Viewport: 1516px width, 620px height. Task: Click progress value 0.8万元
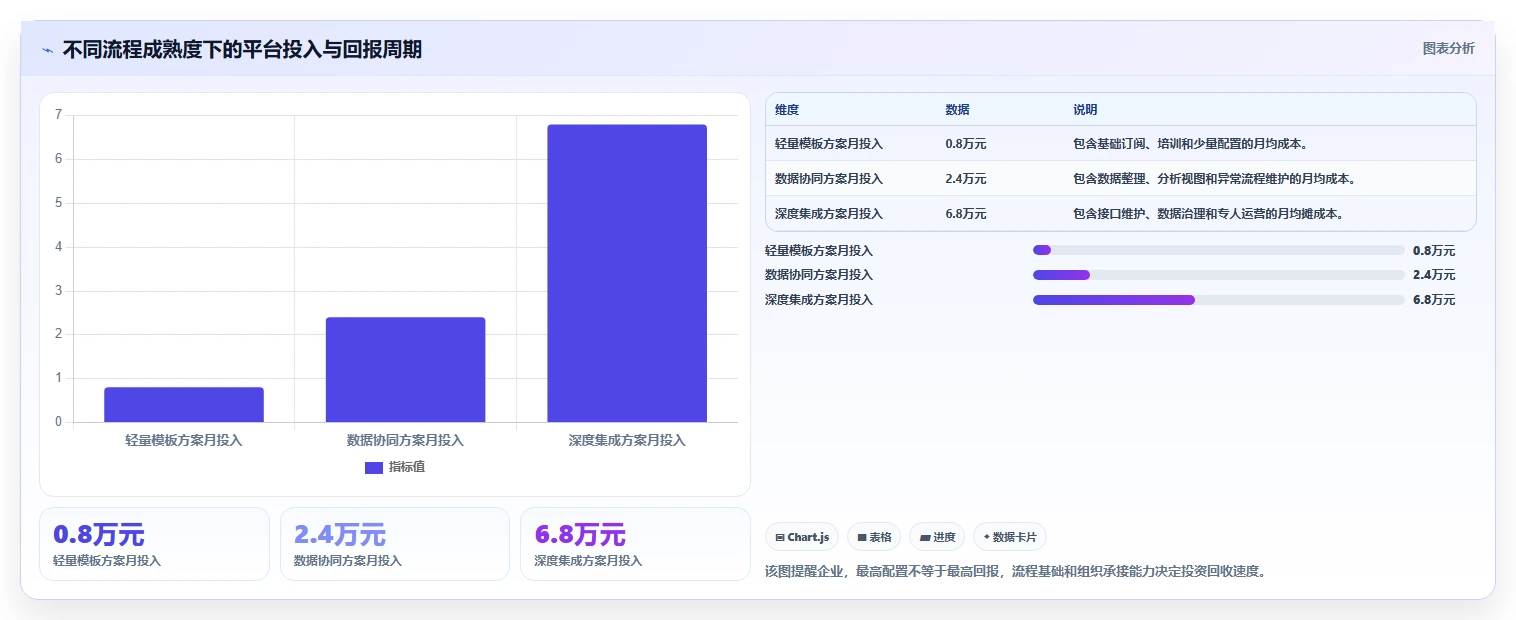click(x=1434, y=251)
